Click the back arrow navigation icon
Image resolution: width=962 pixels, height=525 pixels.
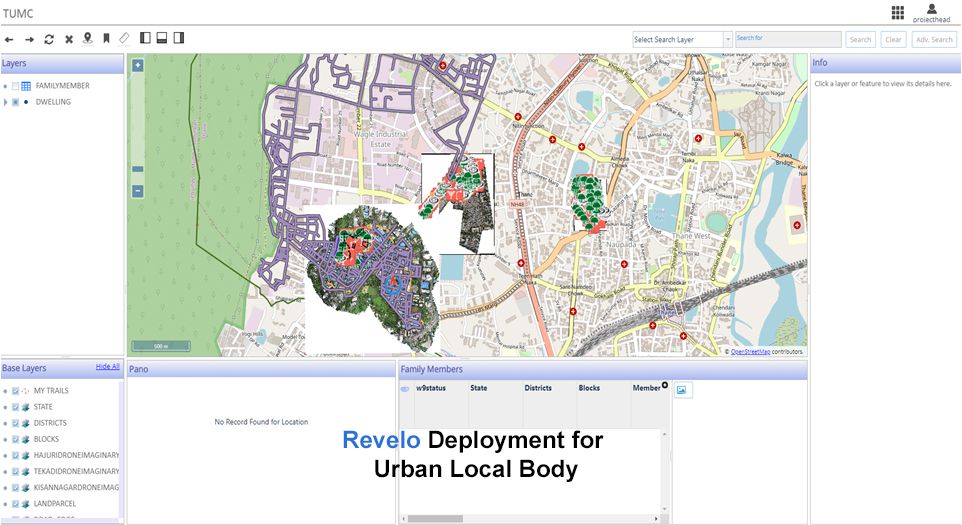[9, 39]
